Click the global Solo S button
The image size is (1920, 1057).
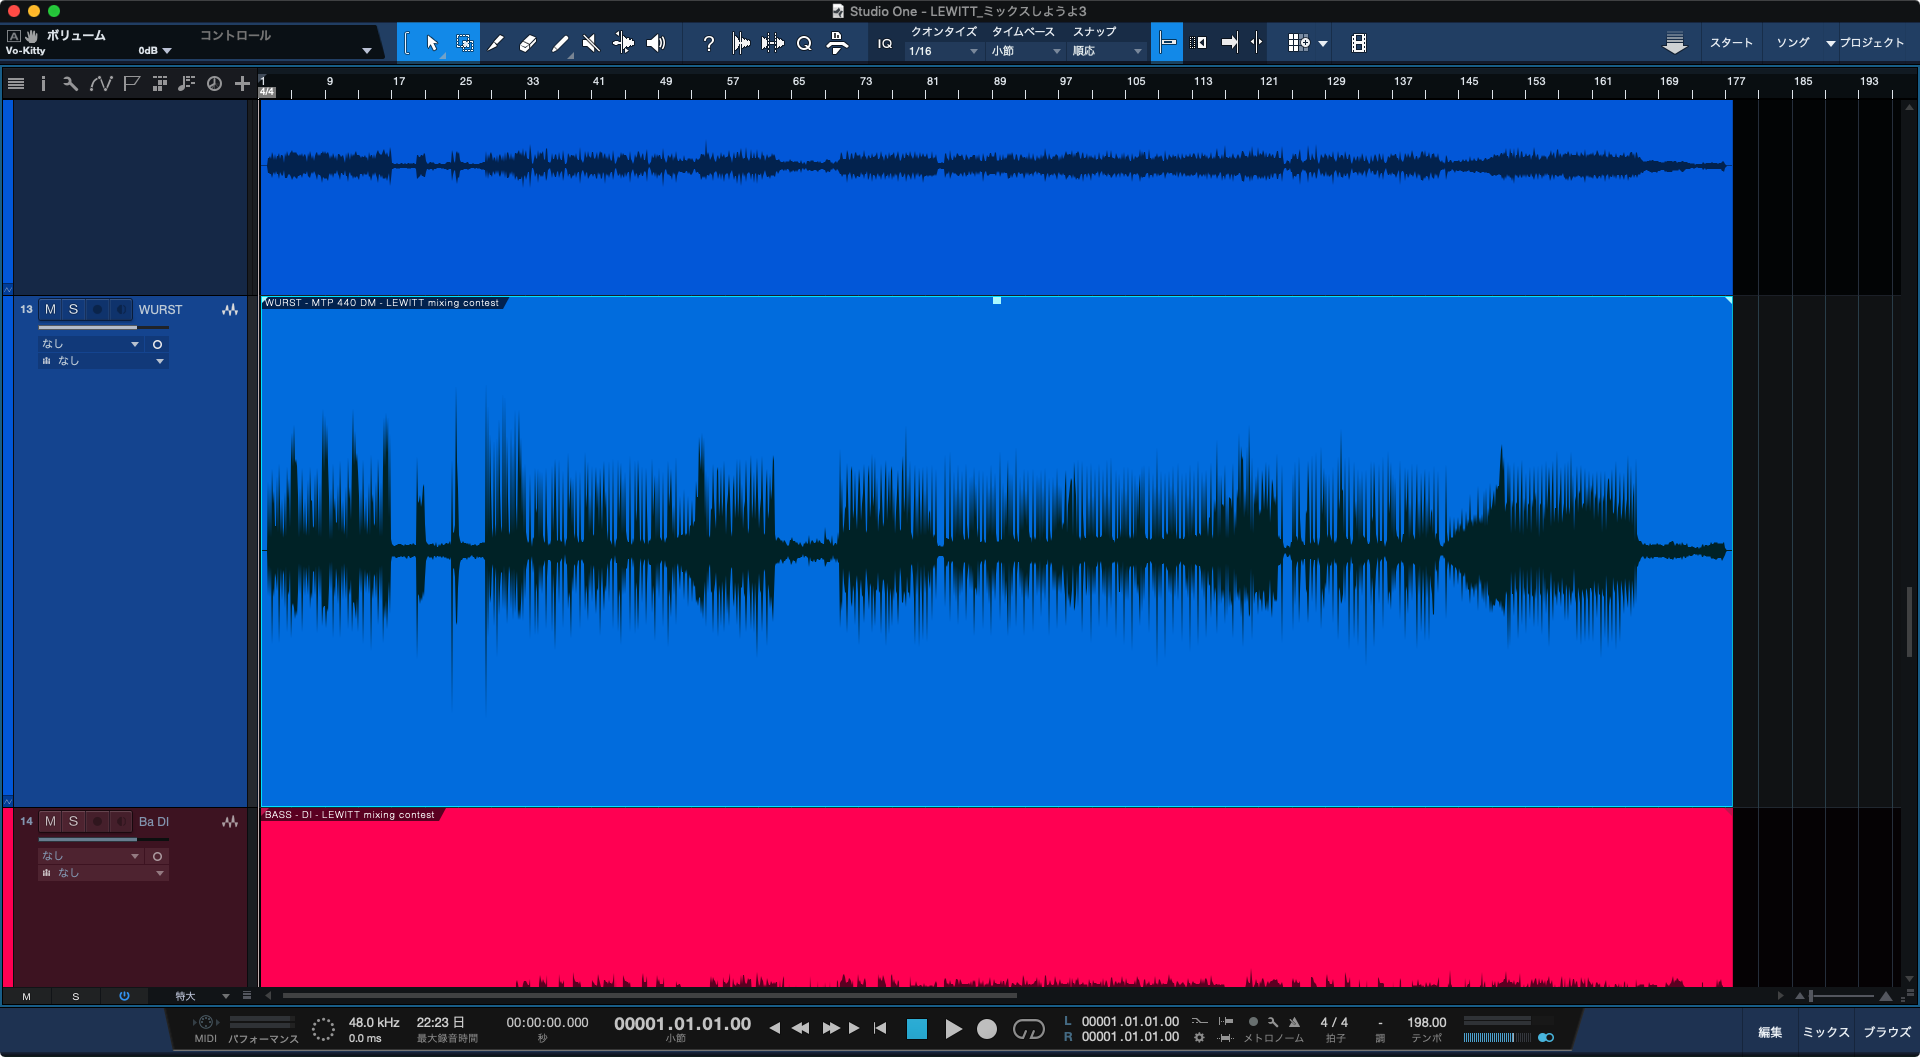pyautogui.click(x=75, y=996)
